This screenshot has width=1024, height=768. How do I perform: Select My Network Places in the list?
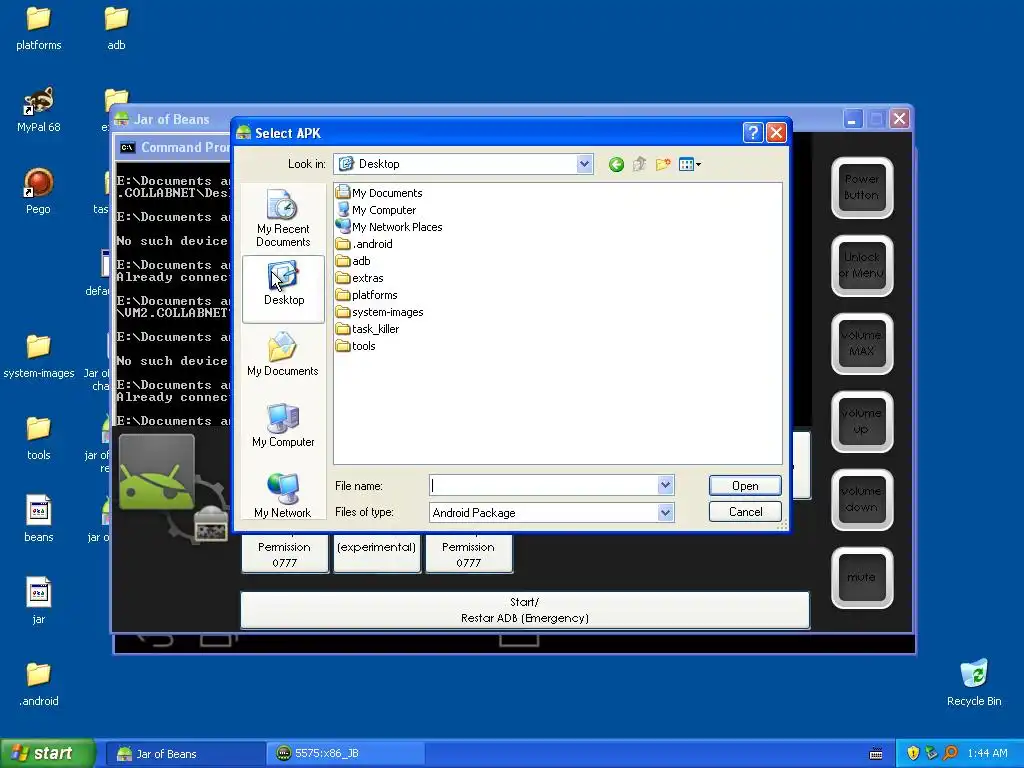(389, 227)
